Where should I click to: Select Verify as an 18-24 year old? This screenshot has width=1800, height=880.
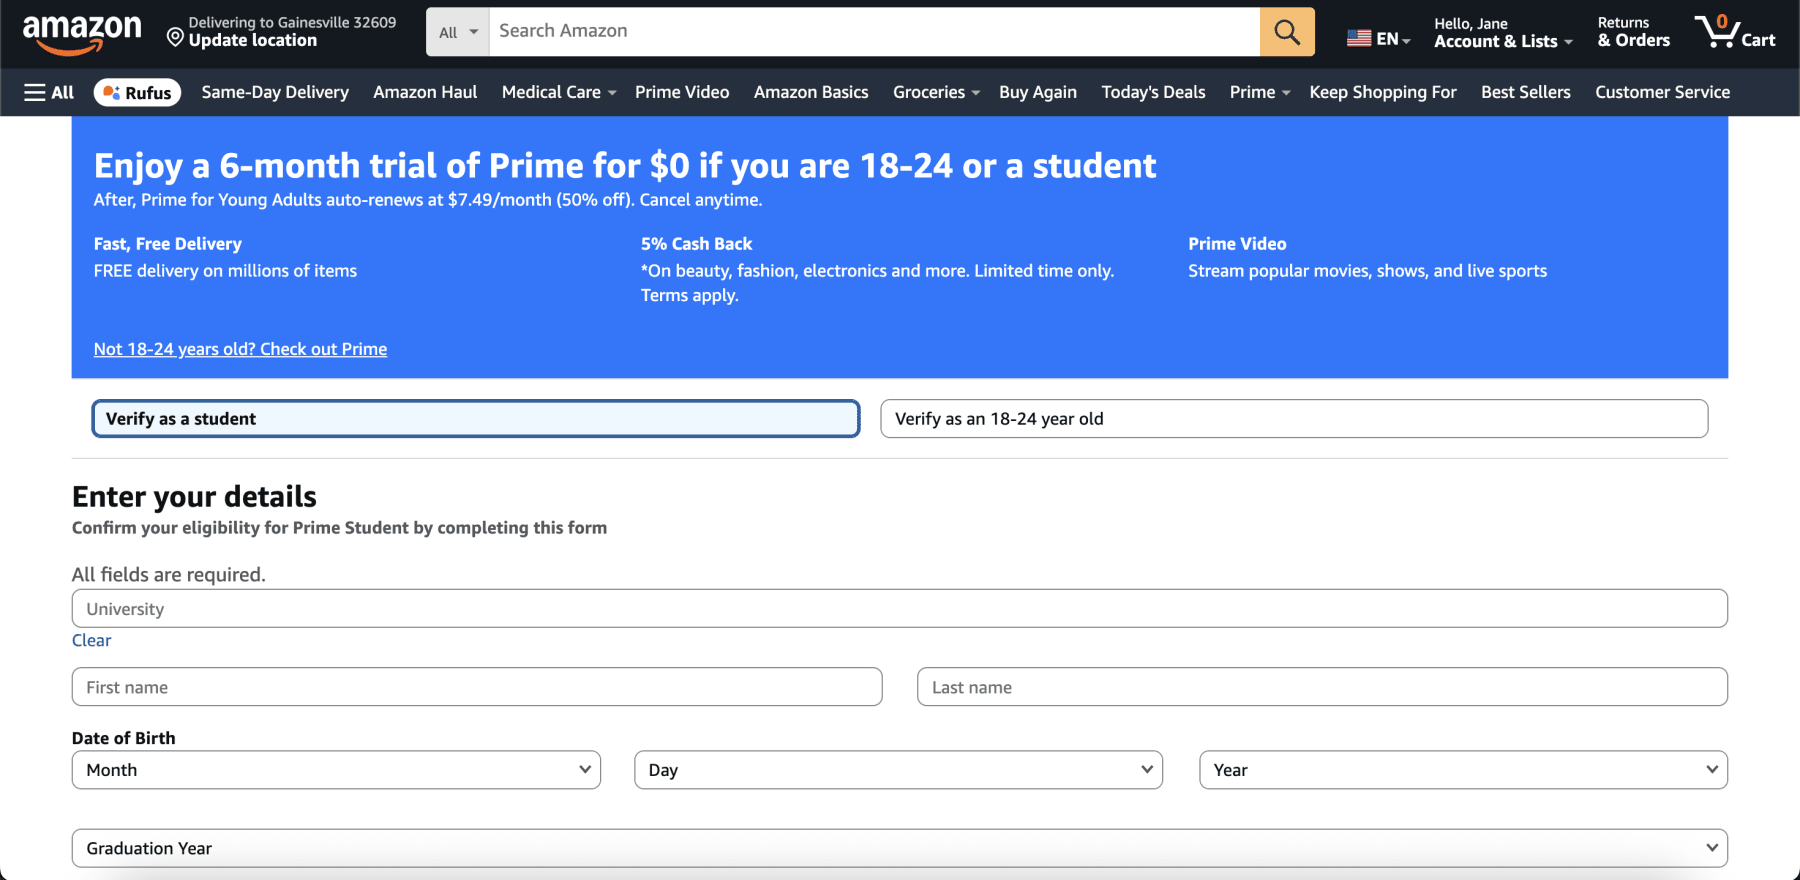pos(1294,419)
